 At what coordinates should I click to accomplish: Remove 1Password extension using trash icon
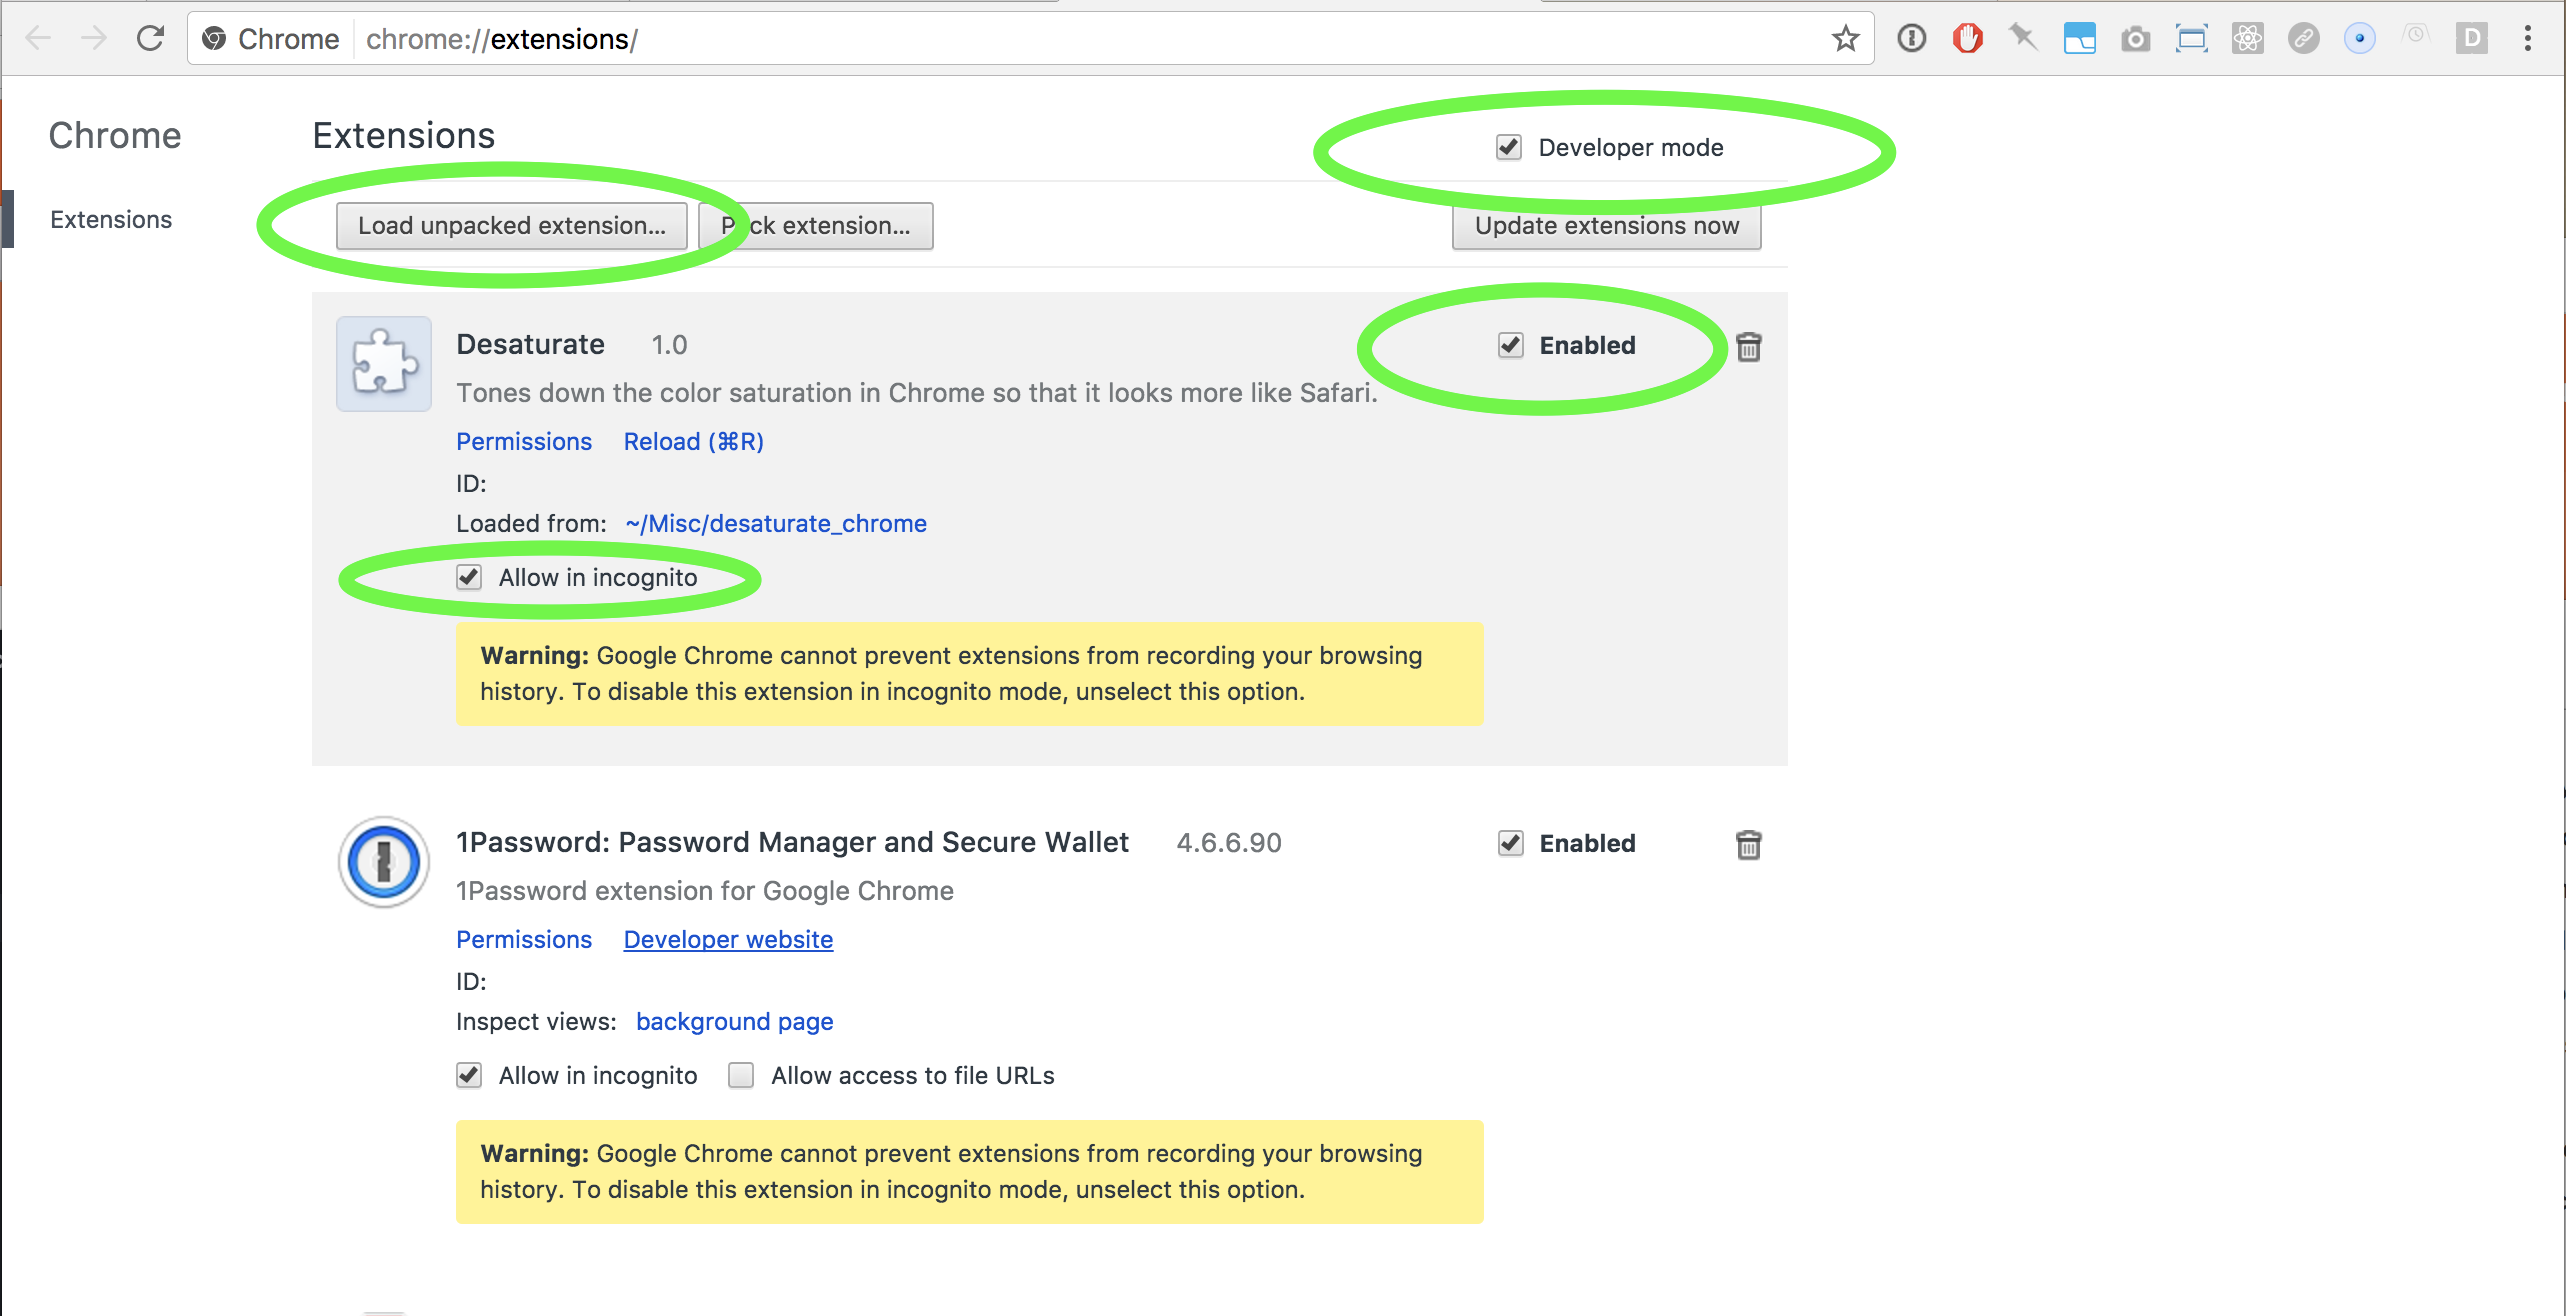click(x=1748, y=845)
